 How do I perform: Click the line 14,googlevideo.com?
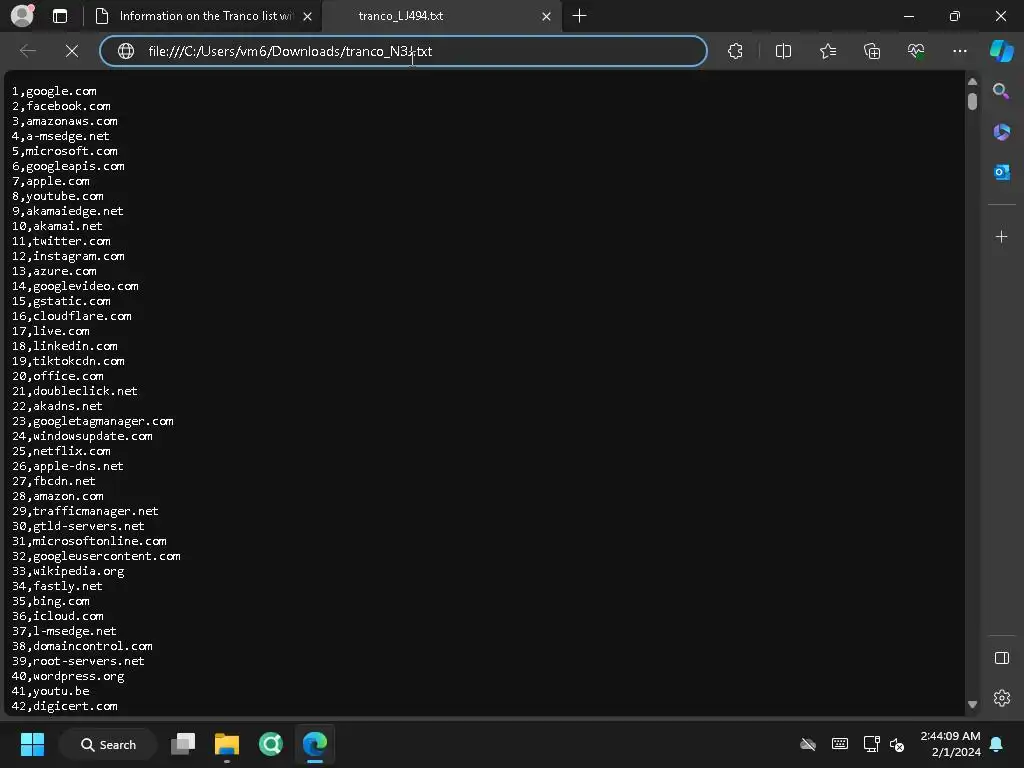(x=75, y=286)
